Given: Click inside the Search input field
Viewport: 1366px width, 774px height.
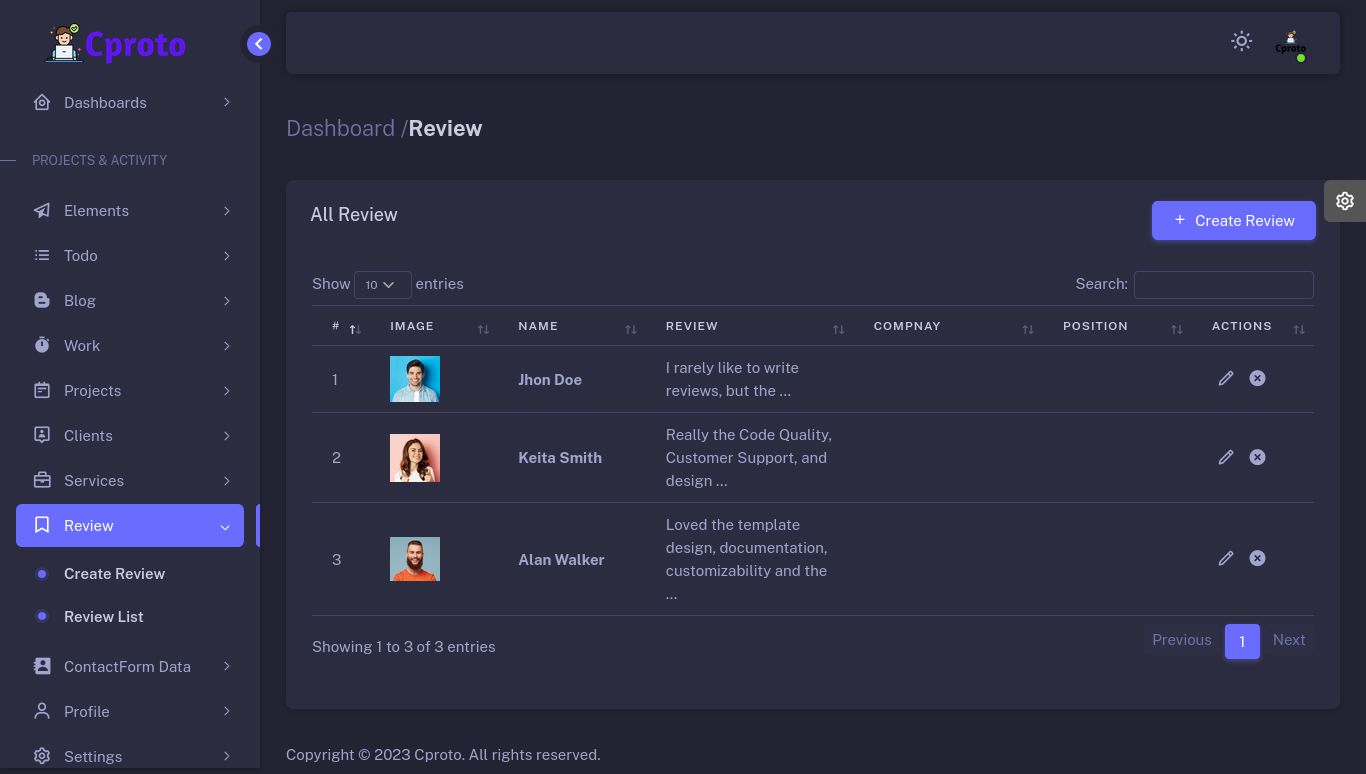Looking at the screenshot, I should [x=1223, y=285].
